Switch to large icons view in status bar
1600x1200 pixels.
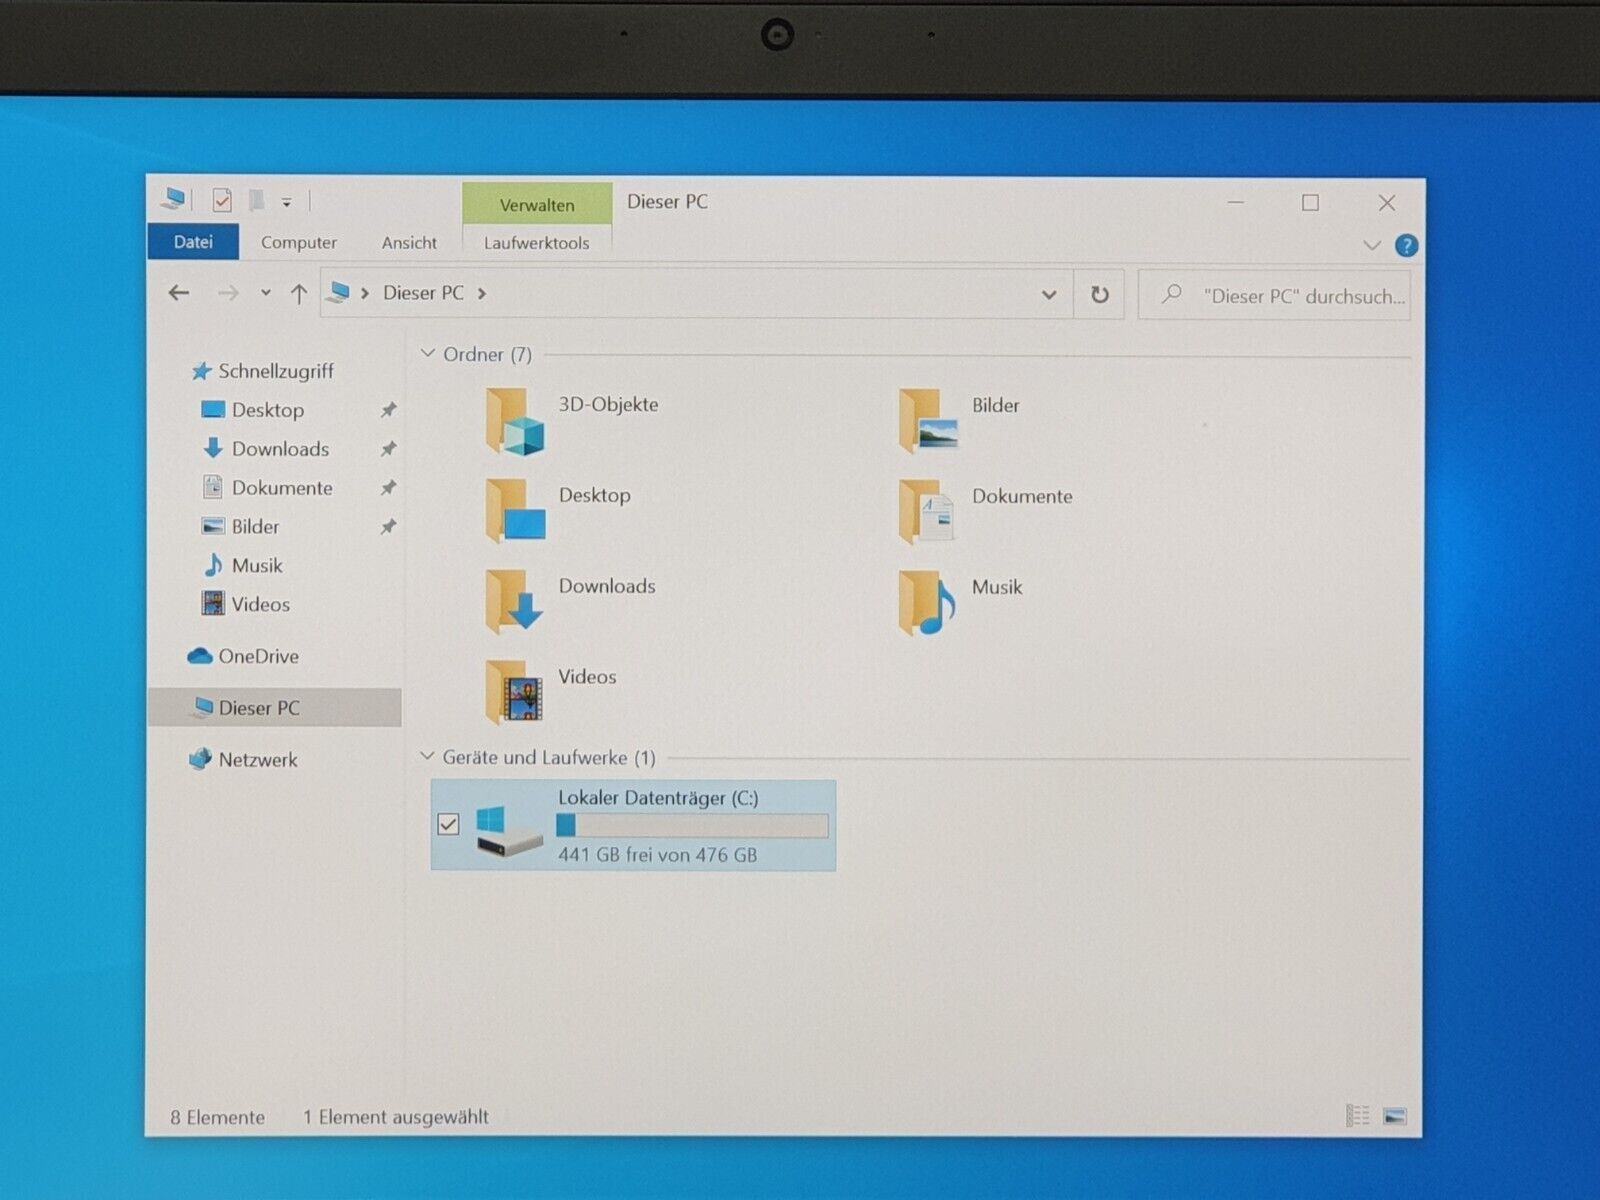coord(1394,1116)
